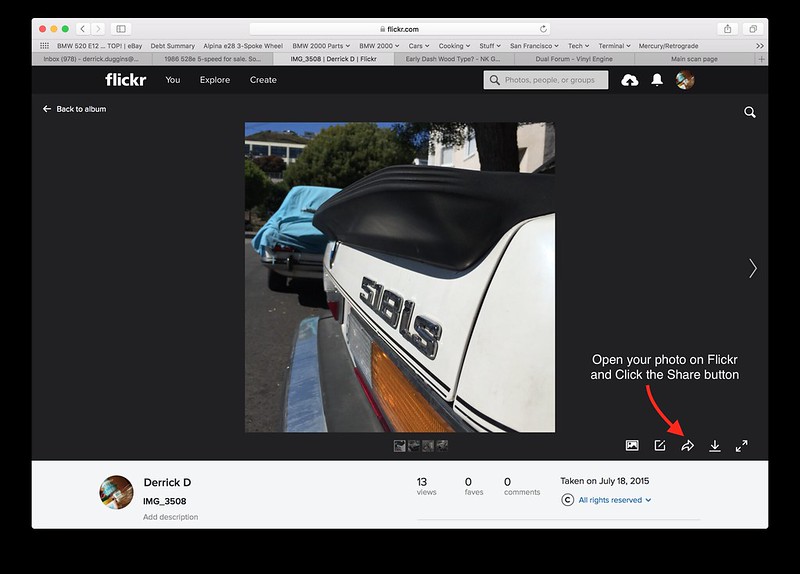Toggle the Safari sidebar button
This screenshot has height=574, width=800.
click(x=121, y=29)
